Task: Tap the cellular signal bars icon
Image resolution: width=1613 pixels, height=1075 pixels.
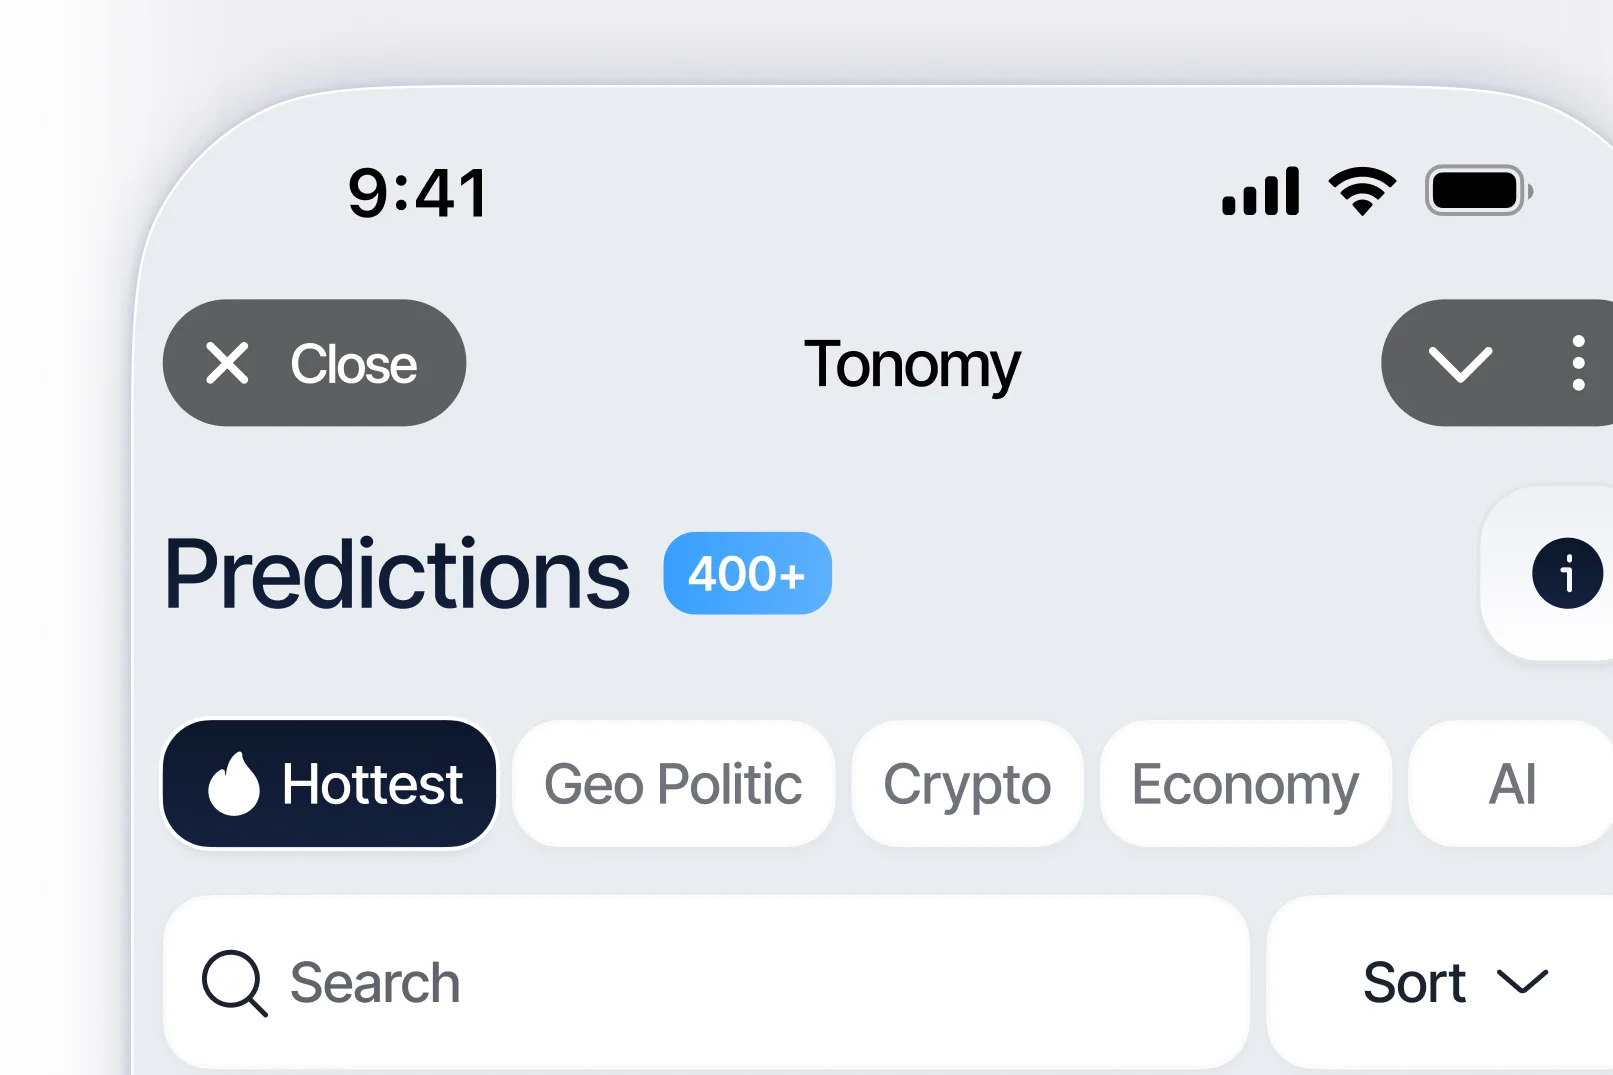Action: tap(1261, 191)
